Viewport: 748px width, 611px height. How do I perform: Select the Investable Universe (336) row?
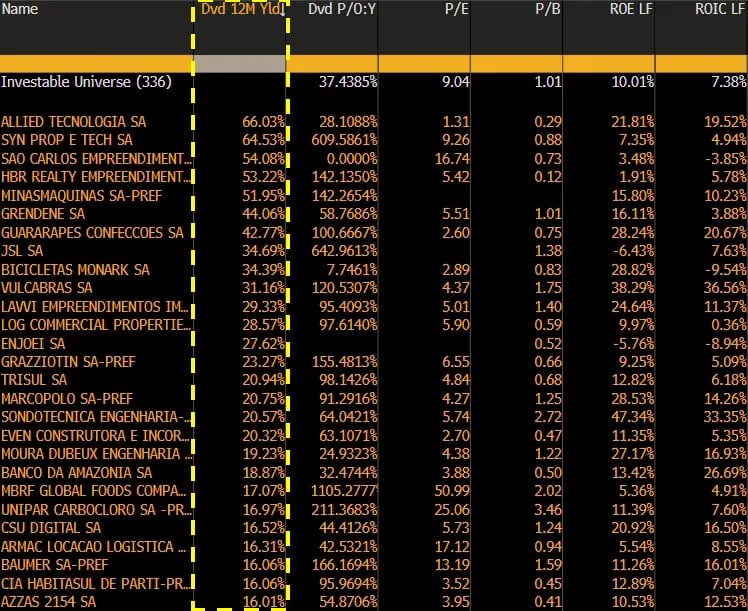374,82
